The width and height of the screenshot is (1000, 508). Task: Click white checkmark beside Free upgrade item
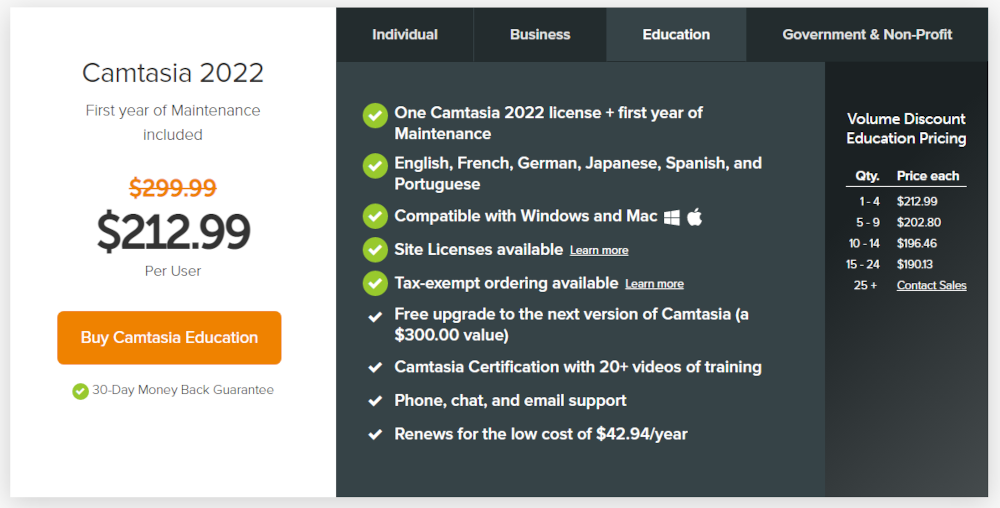pyautogui.click(x=375, y=316)
